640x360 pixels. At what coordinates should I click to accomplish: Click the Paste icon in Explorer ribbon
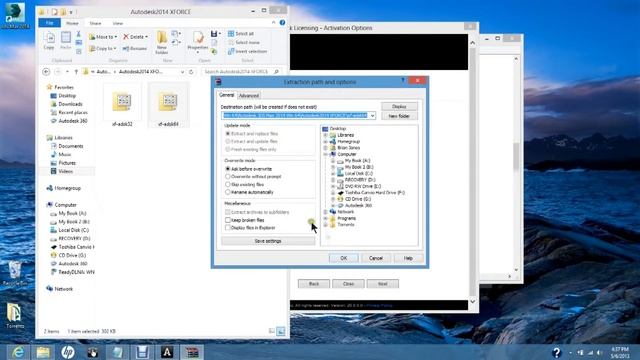point(66,41)
